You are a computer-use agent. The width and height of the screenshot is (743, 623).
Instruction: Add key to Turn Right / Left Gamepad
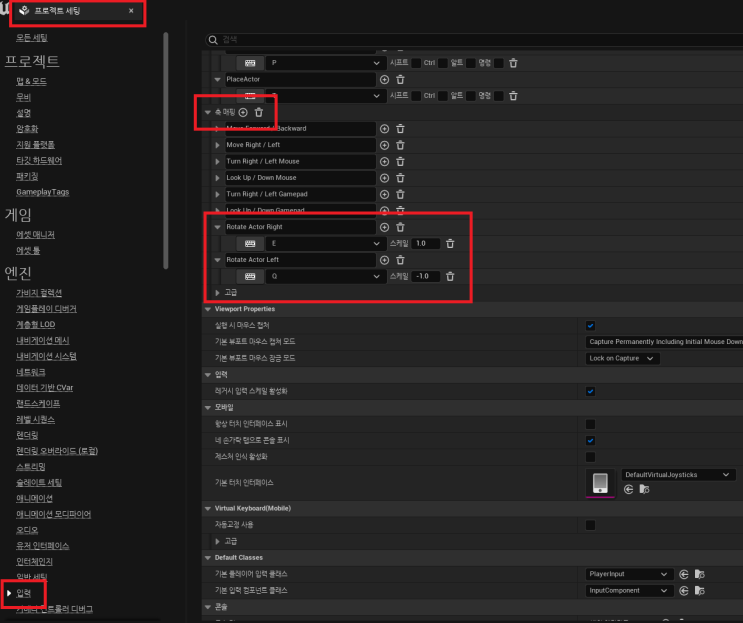pos(384,194)
